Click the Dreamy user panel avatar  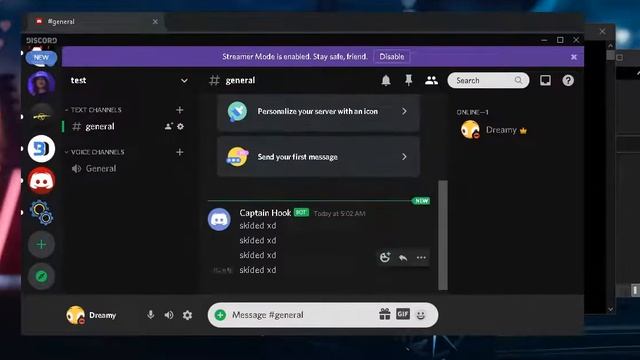(76, 315)
